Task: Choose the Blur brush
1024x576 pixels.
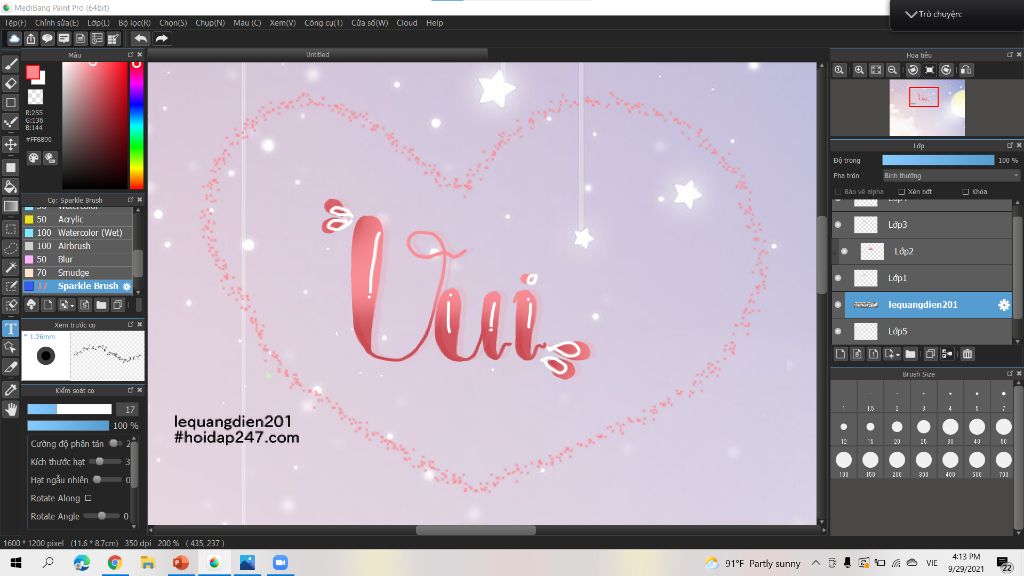Action: 78,259
